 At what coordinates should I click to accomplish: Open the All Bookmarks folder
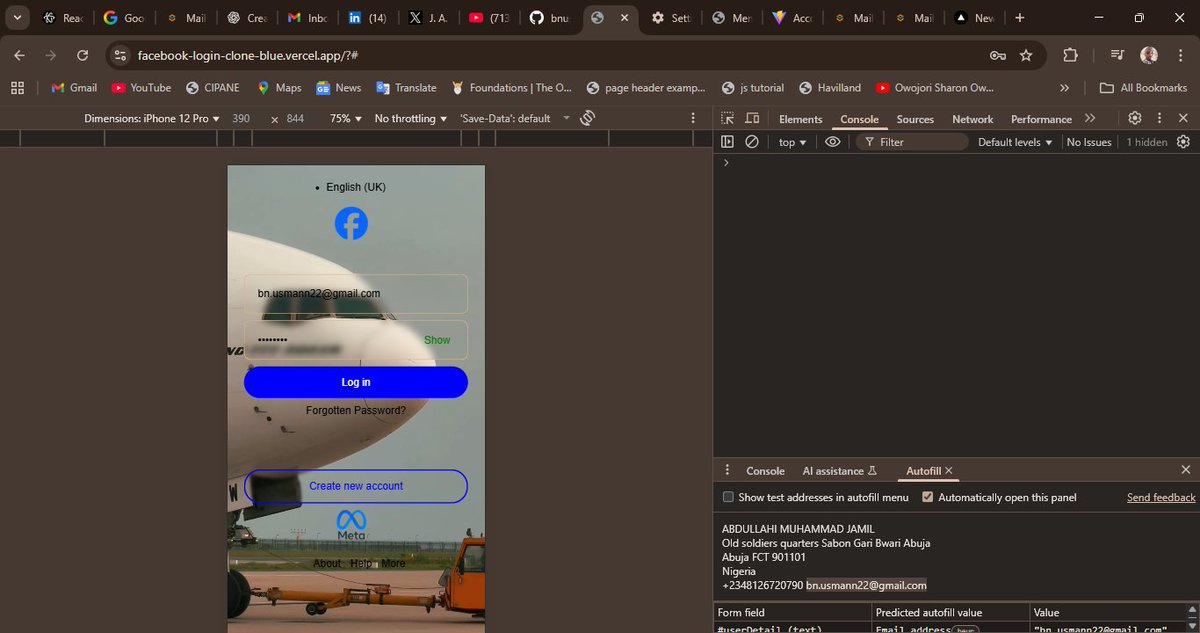pyautogui.click(x=1144, y=88)
